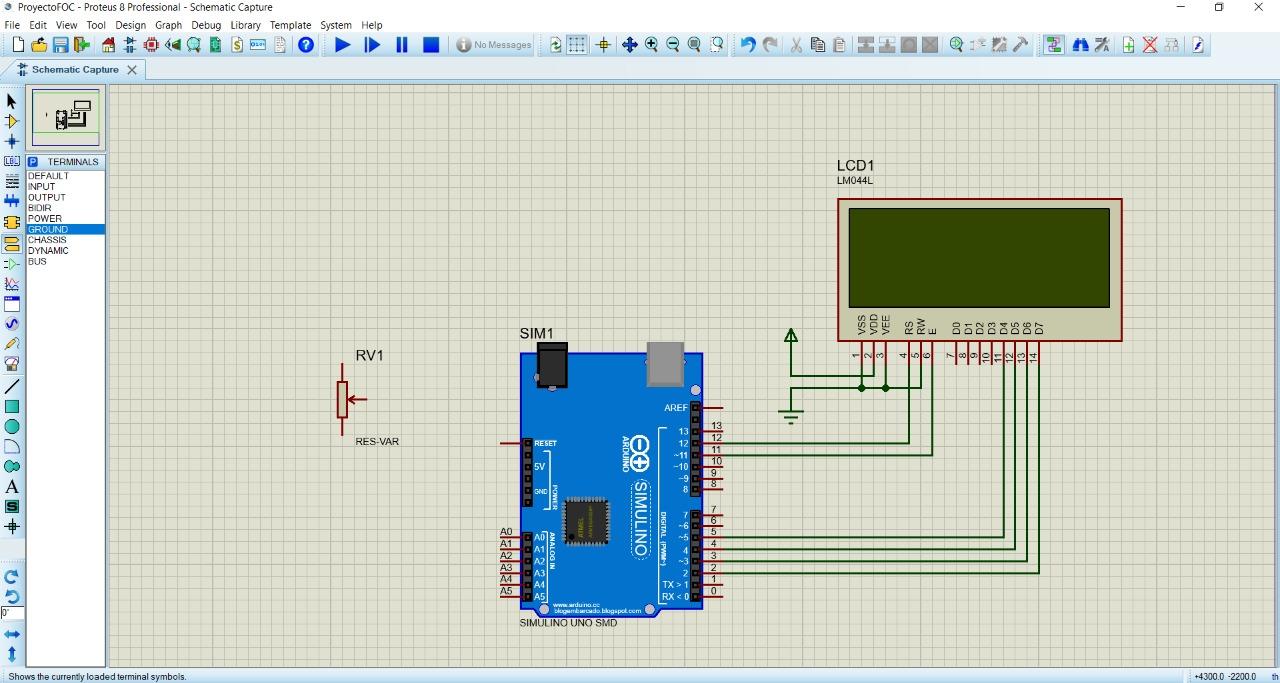Open the No Messages simulation log
The height and width of the screenshot is (683, 1280).
click(x=494, y=45)
